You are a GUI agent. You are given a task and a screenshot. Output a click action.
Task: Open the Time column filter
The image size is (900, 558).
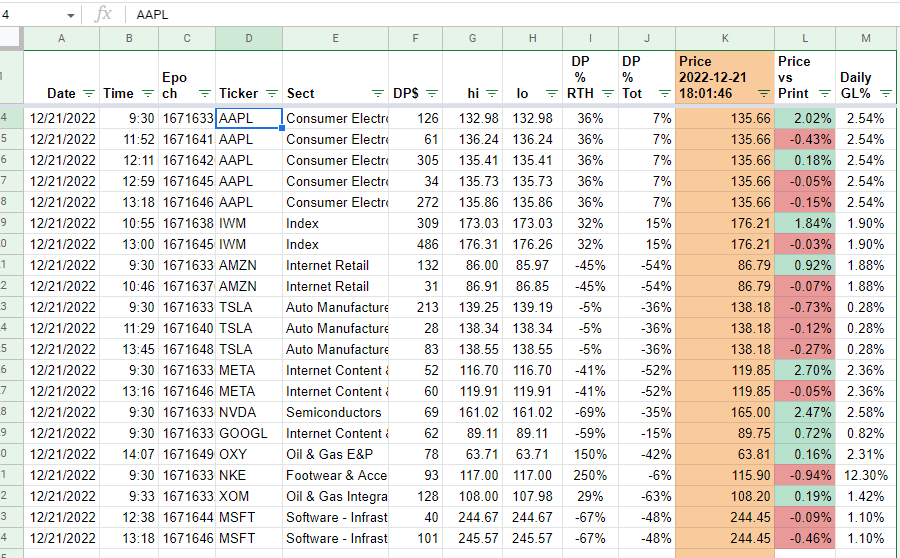point(148,94)
